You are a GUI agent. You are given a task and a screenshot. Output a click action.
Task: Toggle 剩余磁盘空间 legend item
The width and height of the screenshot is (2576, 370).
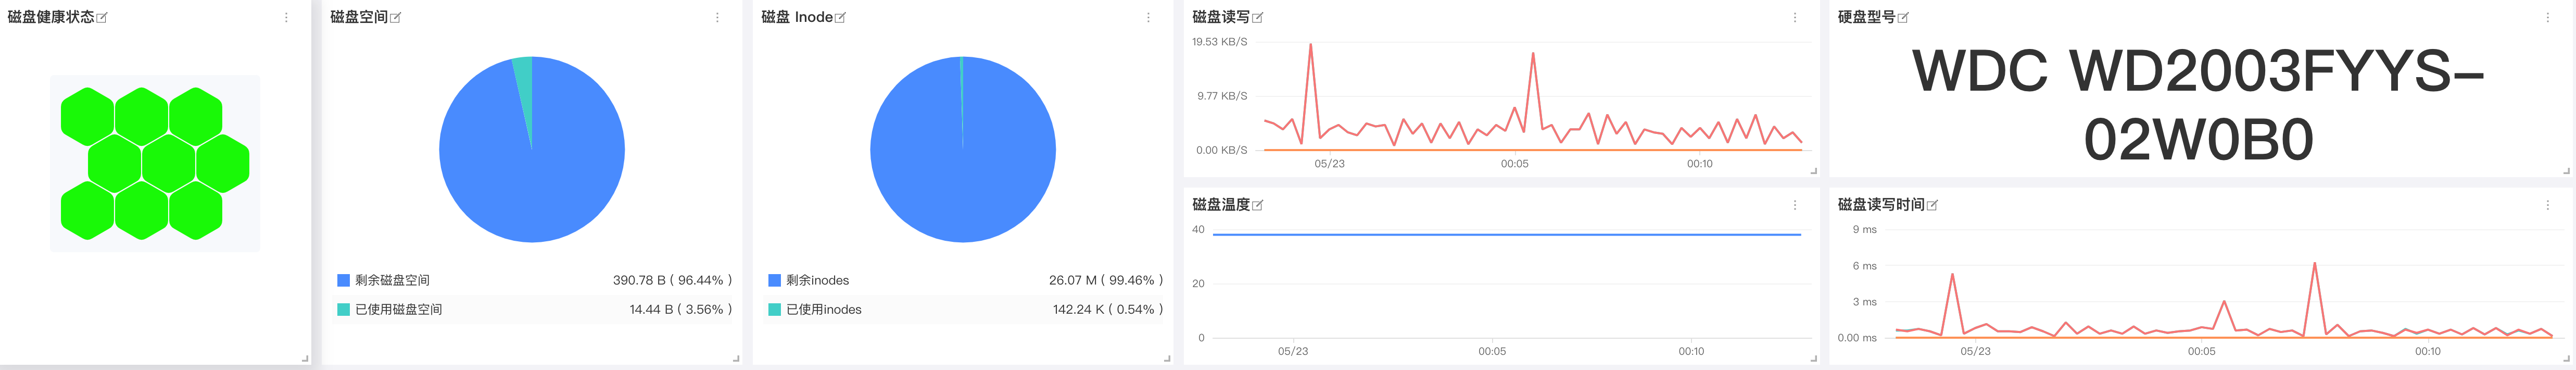535,280
